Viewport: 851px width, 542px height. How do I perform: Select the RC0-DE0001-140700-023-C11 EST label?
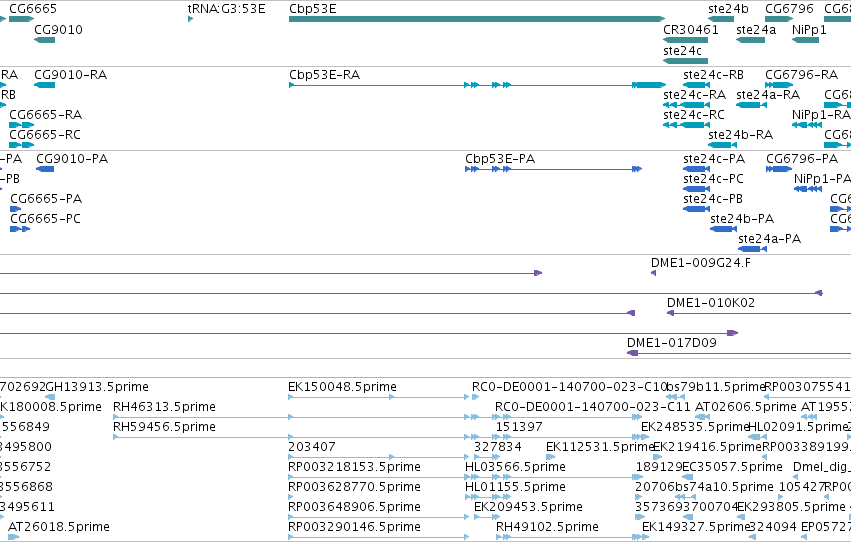click(x=593, y=407)
